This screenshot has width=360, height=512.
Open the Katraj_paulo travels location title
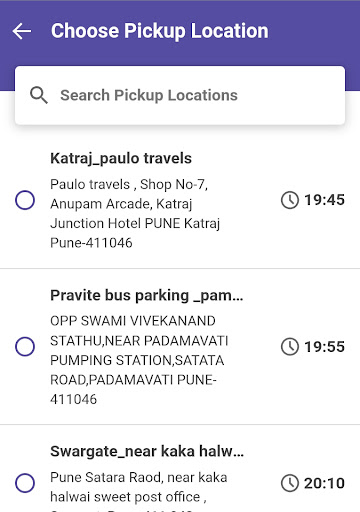[121, 158]
